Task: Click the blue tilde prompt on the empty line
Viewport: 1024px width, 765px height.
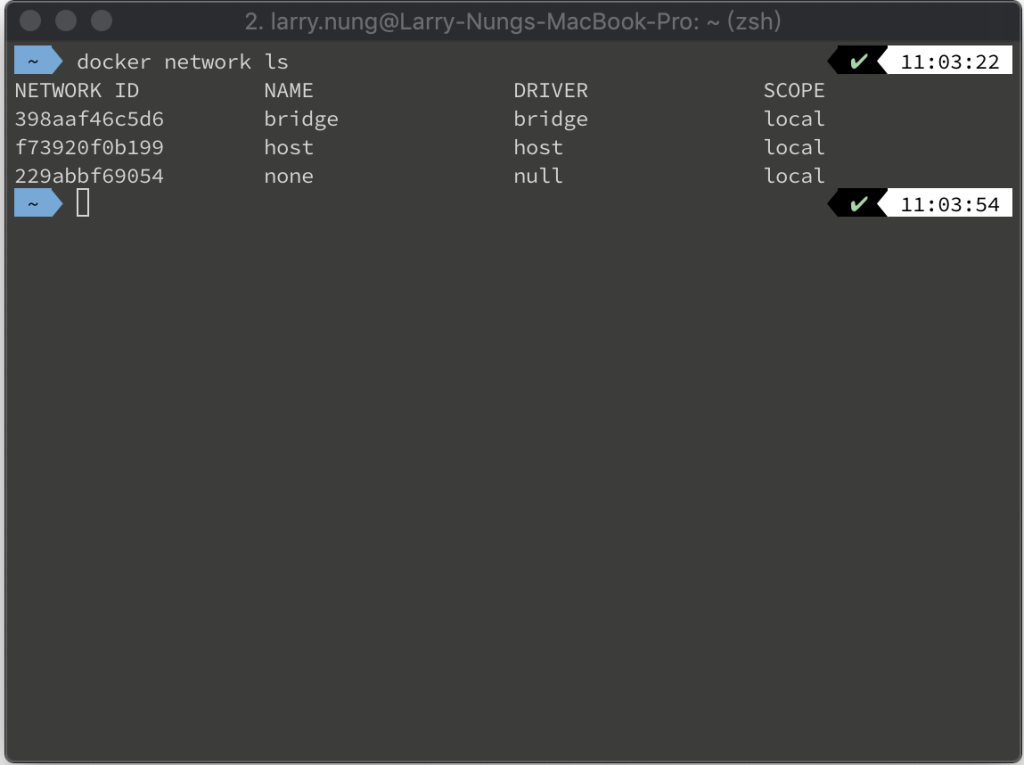Action: pos(38,204)
